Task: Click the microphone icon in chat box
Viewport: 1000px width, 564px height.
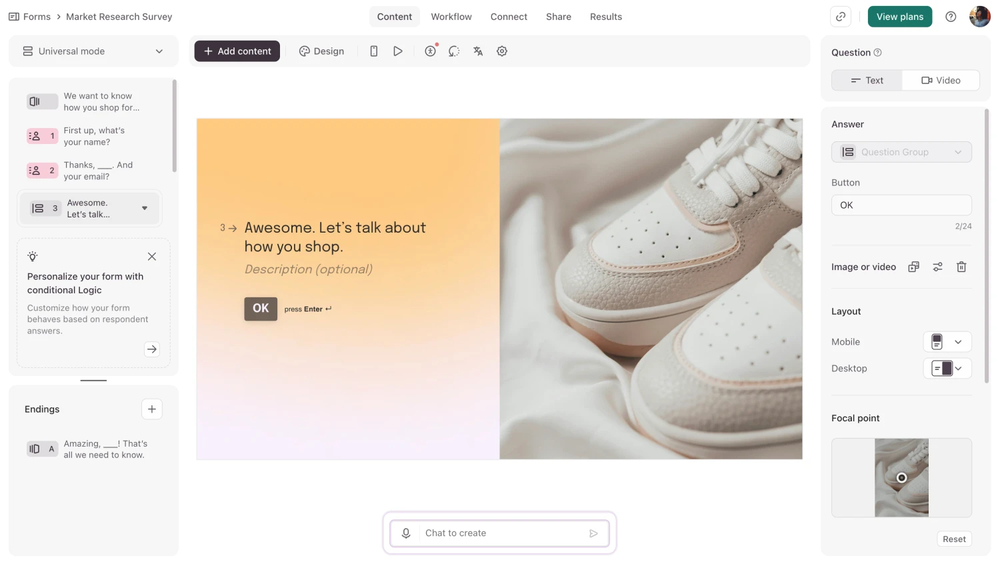Action: pos(406,533)
